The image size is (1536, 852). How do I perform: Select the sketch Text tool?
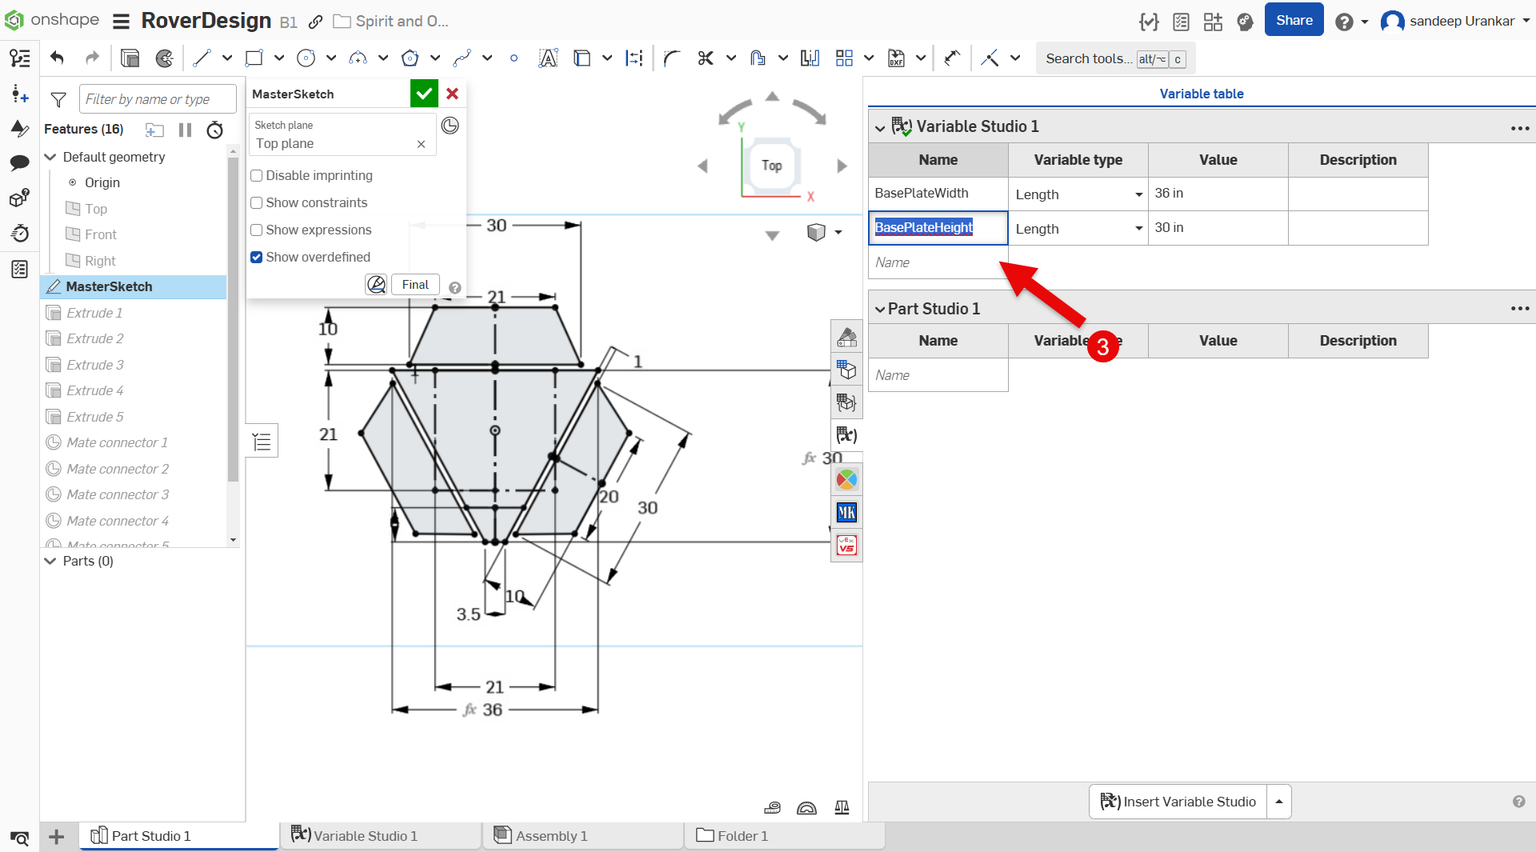[548, 57]
